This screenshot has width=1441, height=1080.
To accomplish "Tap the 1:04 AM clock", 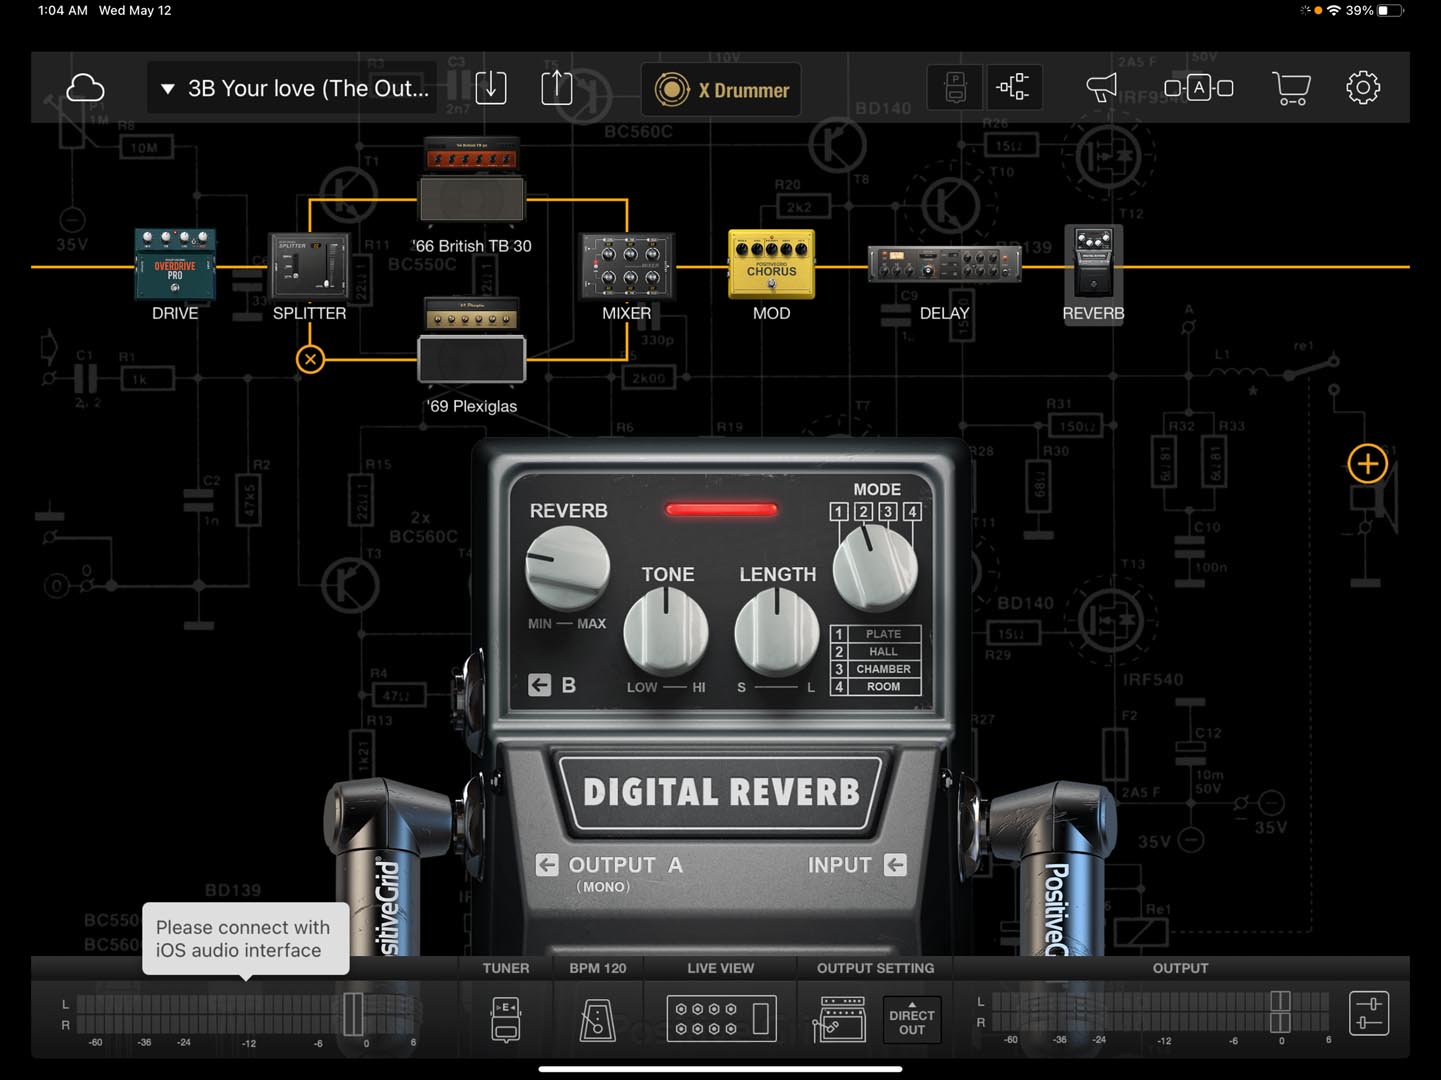I will tap(63, 11).
